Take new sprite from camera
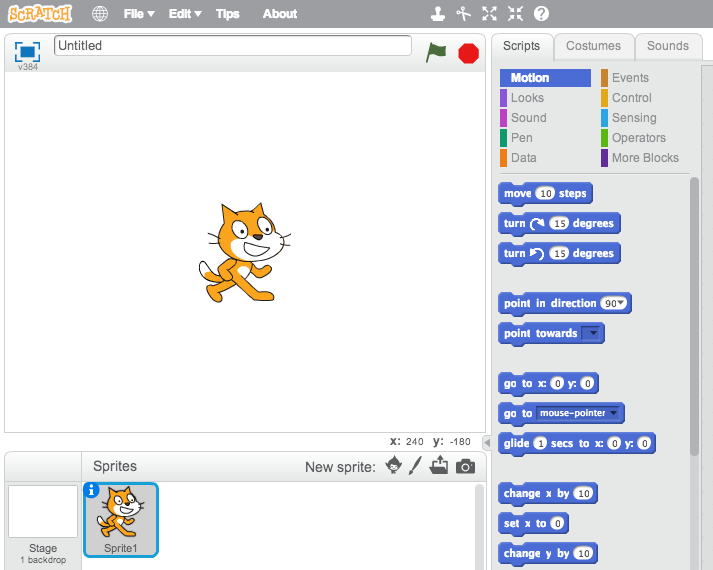 [465, 467]
